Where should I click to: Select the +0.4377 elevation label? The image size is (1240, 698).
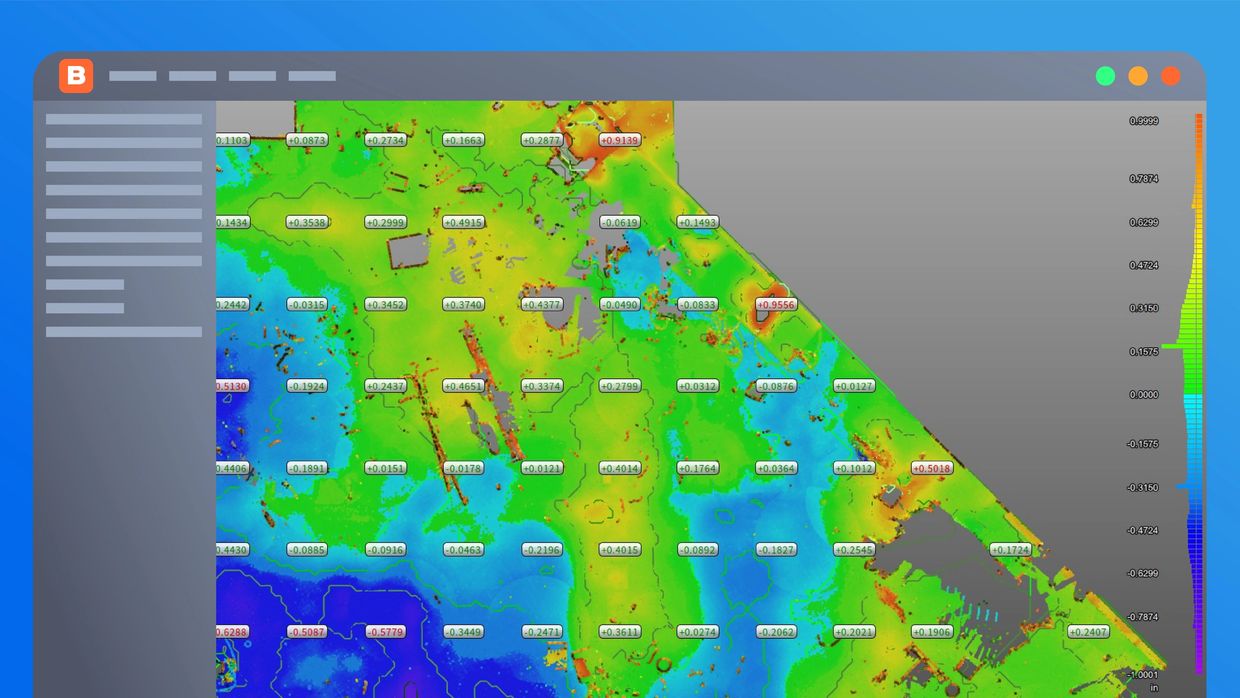(x=542, y=305)
